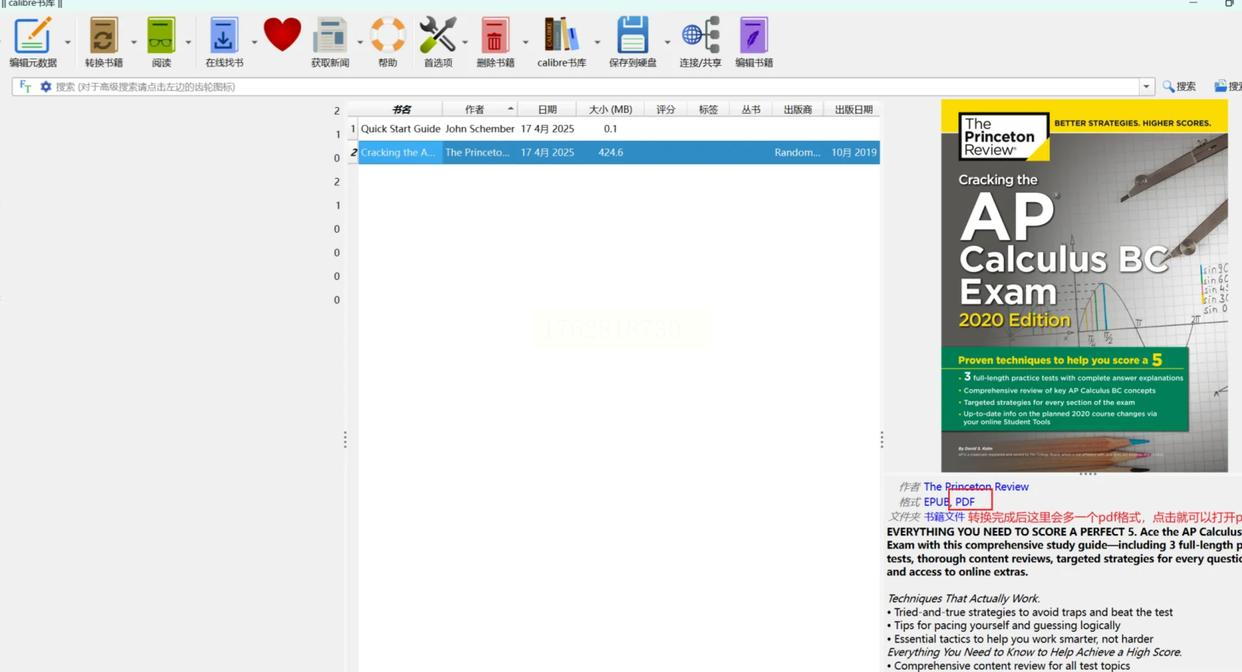Toggle the FT full-text search icon
1242x672 pixels.
tap(25, 87)
